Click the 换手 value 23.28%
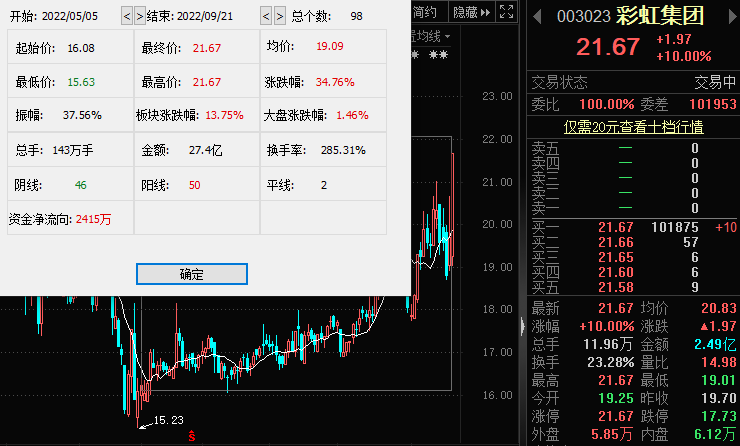The height and width of the screenshot is (446, 740). (x=610, y=362)
